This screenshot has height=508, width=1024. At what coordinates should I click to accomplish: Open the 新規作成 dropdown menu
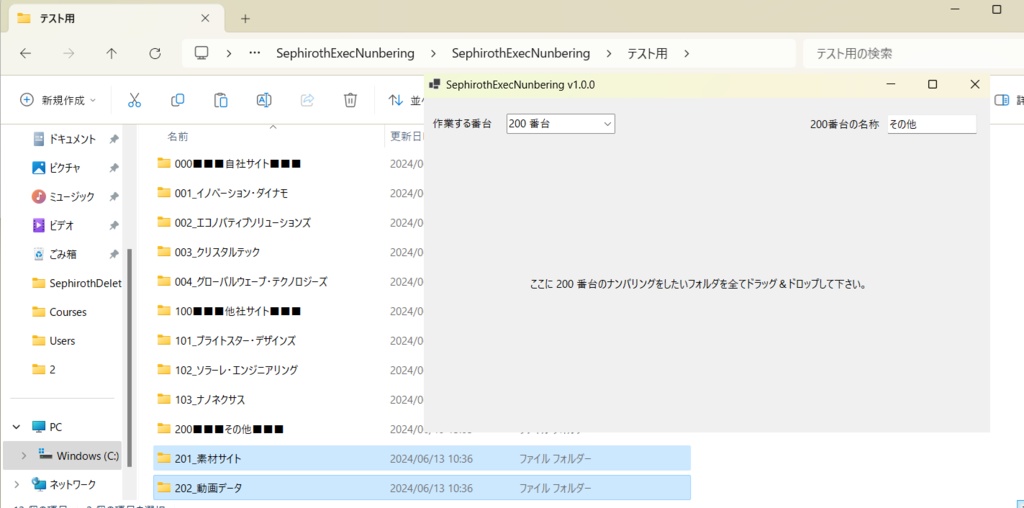[x=58, y=100]
